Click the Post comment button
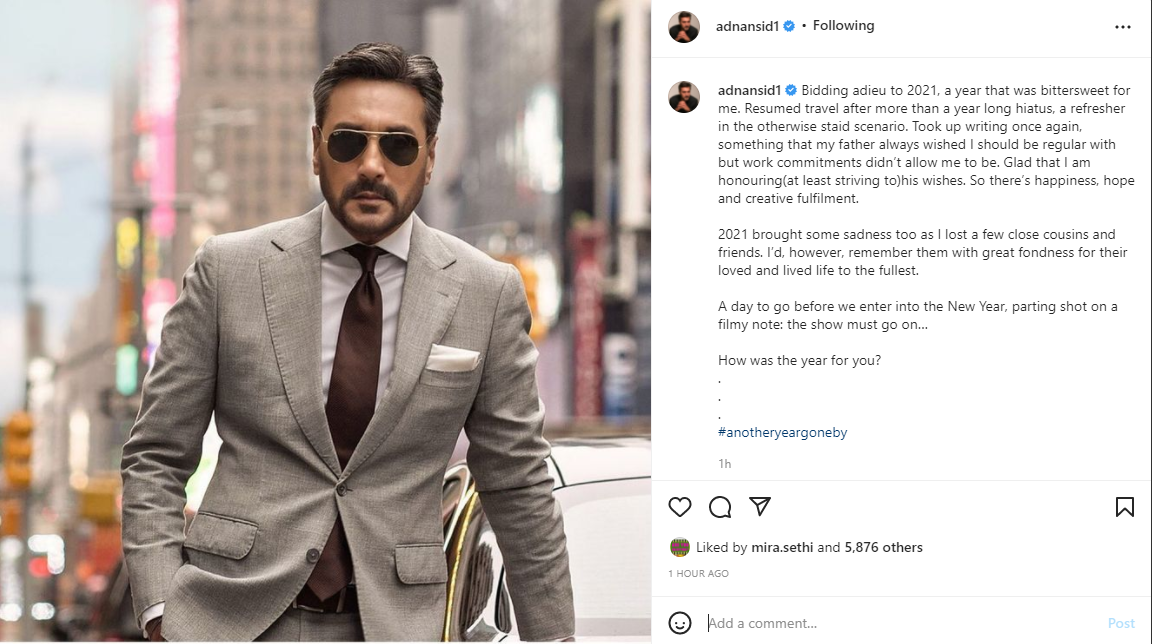Viewport: 1152px width, 644px height. pos(1121,623)
